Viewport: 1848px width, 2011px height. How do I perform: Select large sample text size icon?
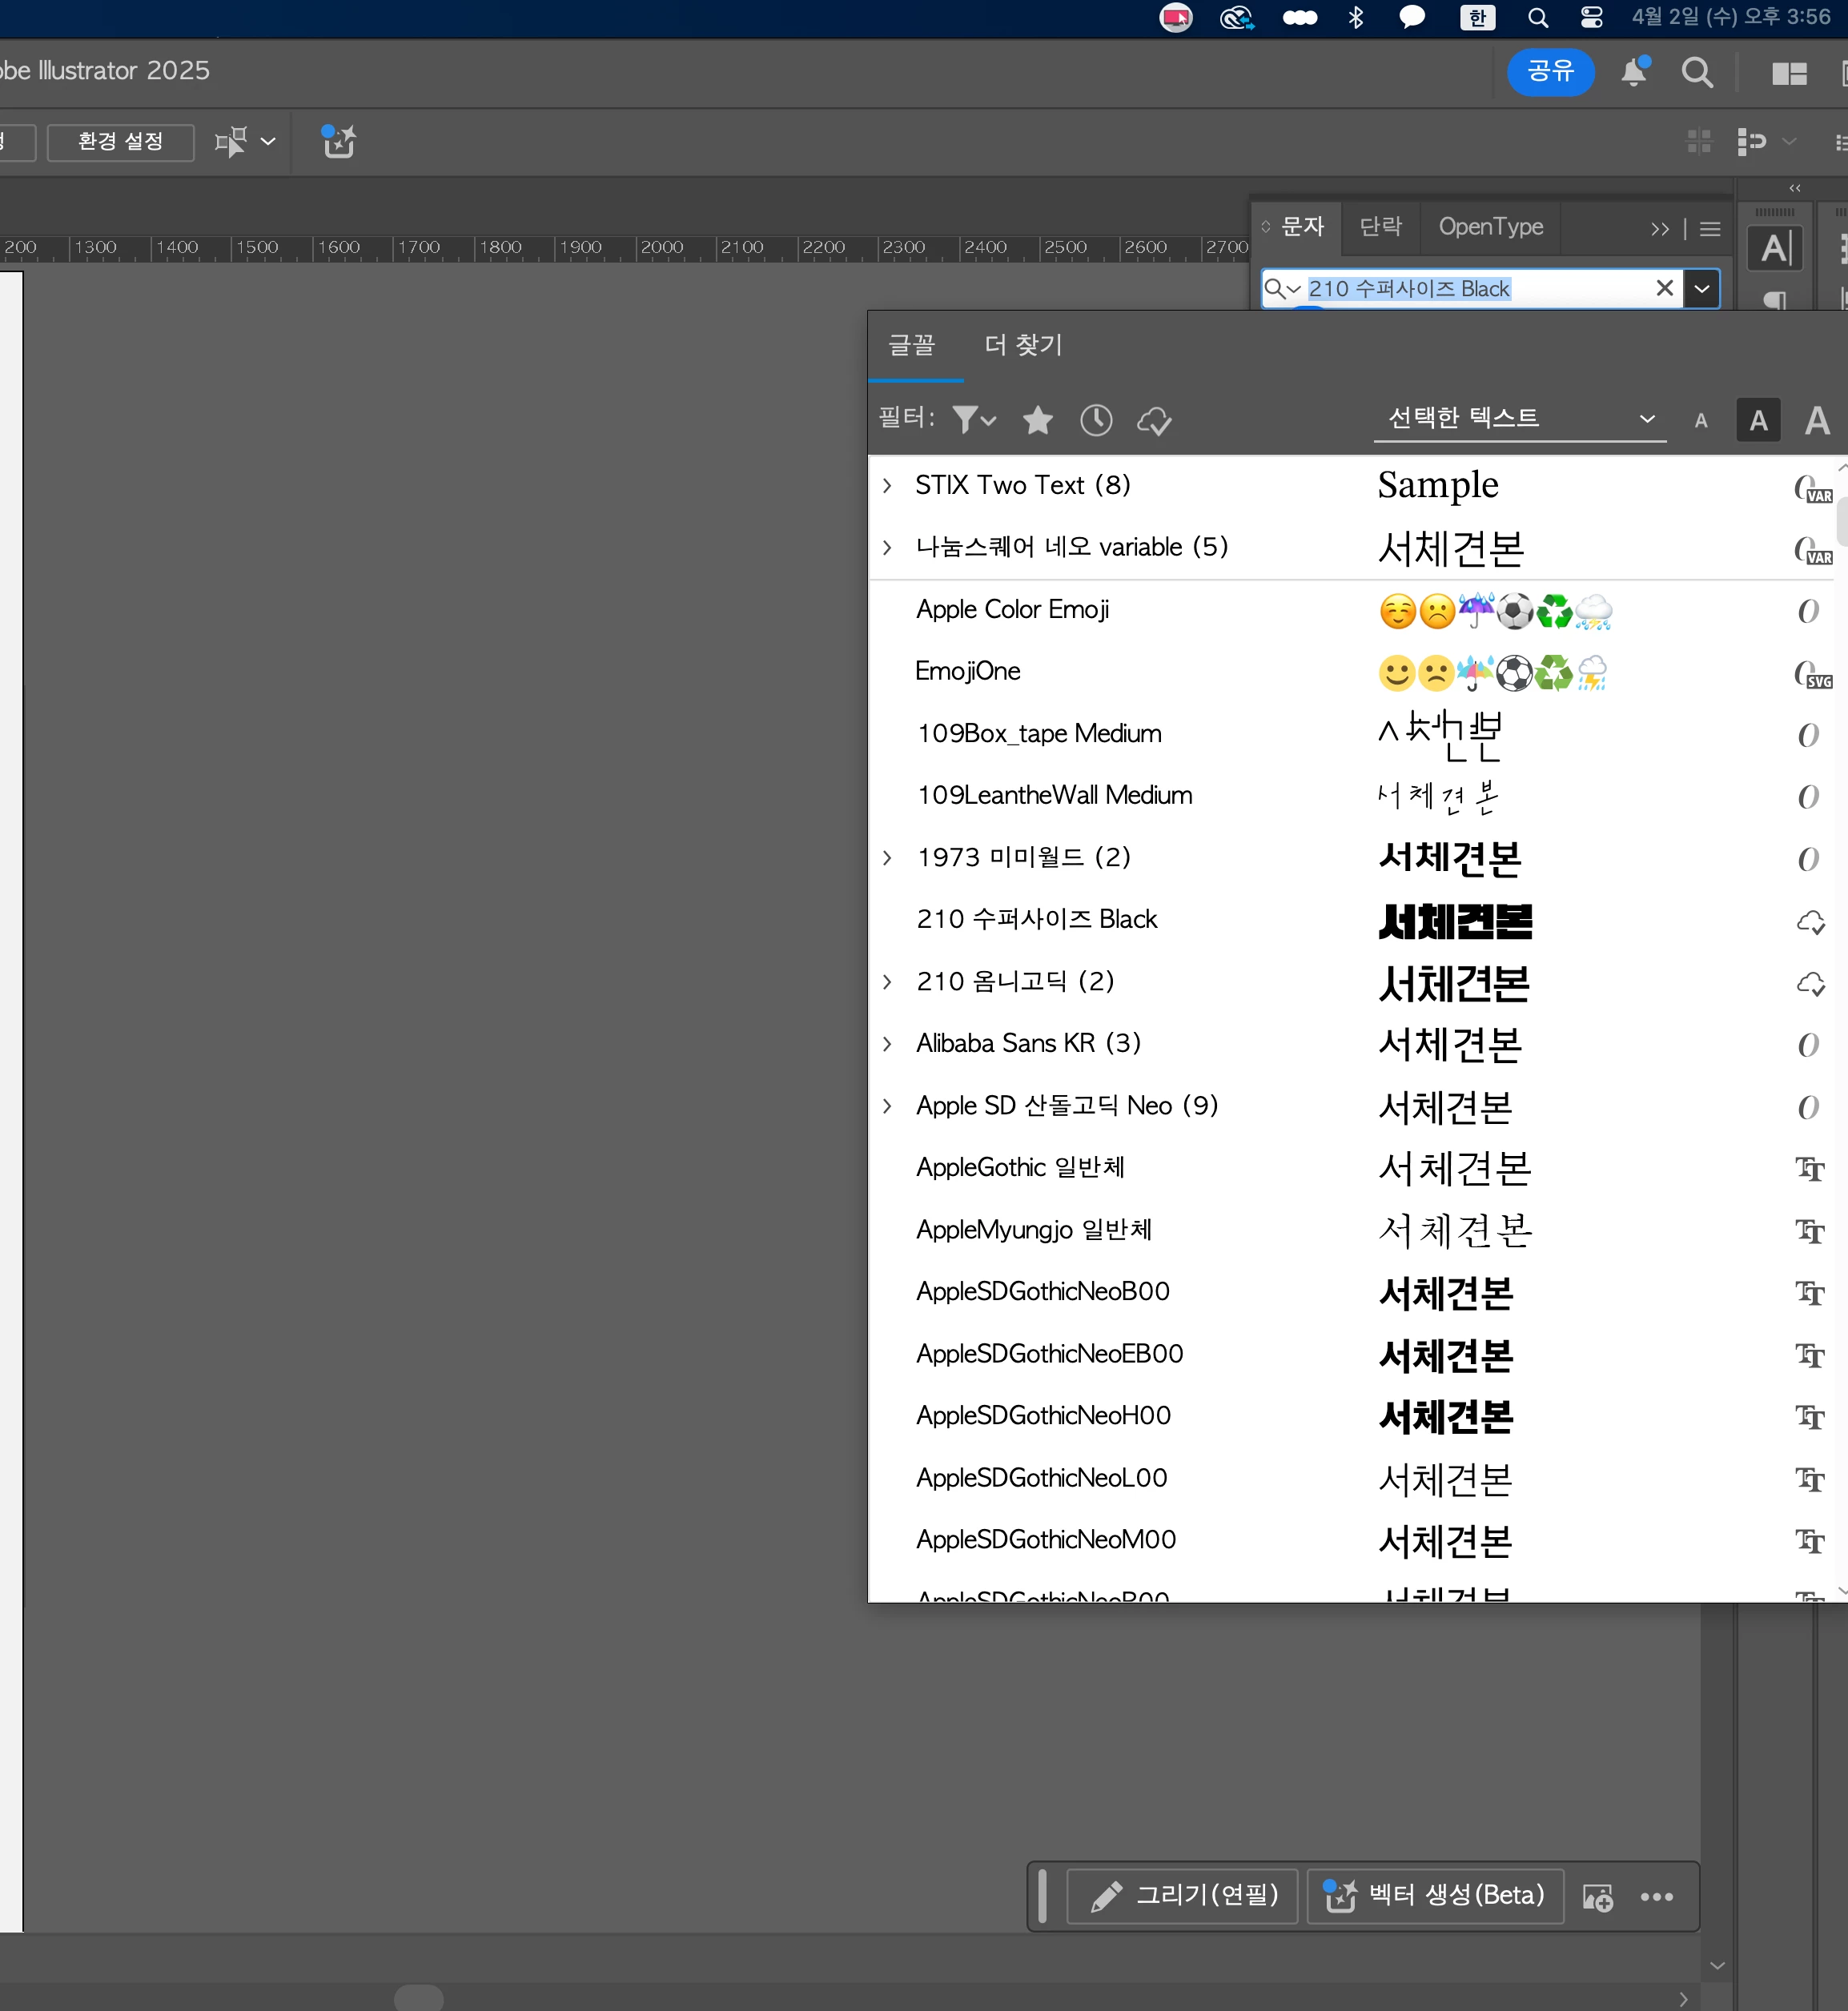click(x=1817, y=420)
